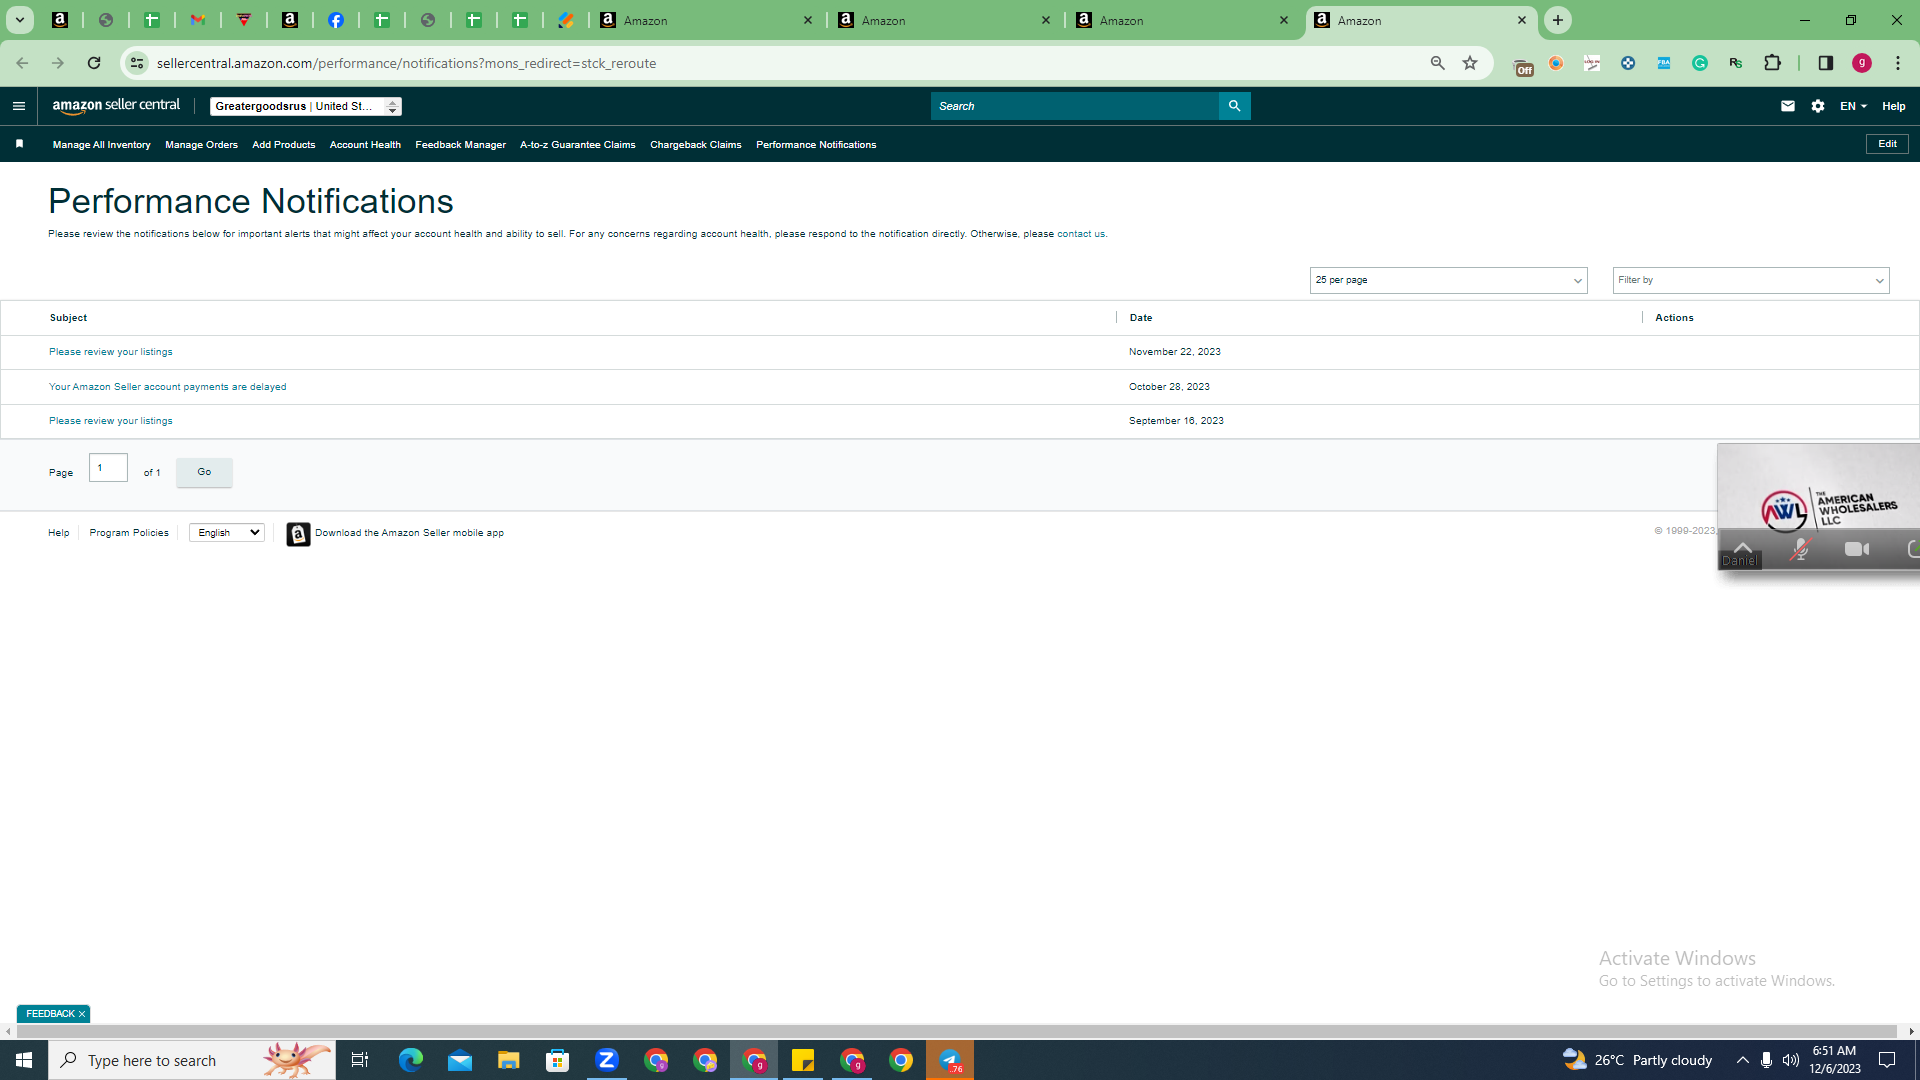
Task: Open Microsoft Edge from taskbar
Action: pos(411,1060)
